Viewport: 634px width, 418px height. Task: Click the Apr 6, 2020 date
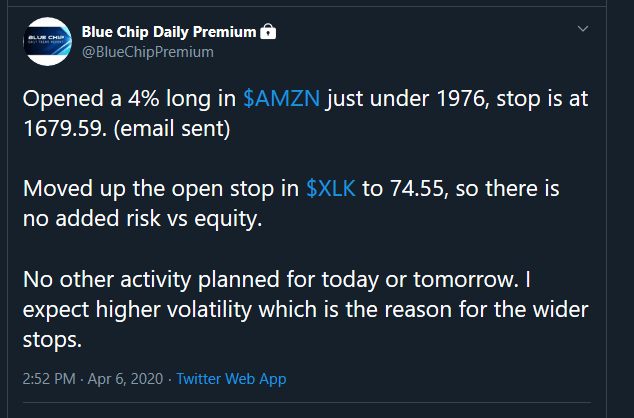pos(125,379)
